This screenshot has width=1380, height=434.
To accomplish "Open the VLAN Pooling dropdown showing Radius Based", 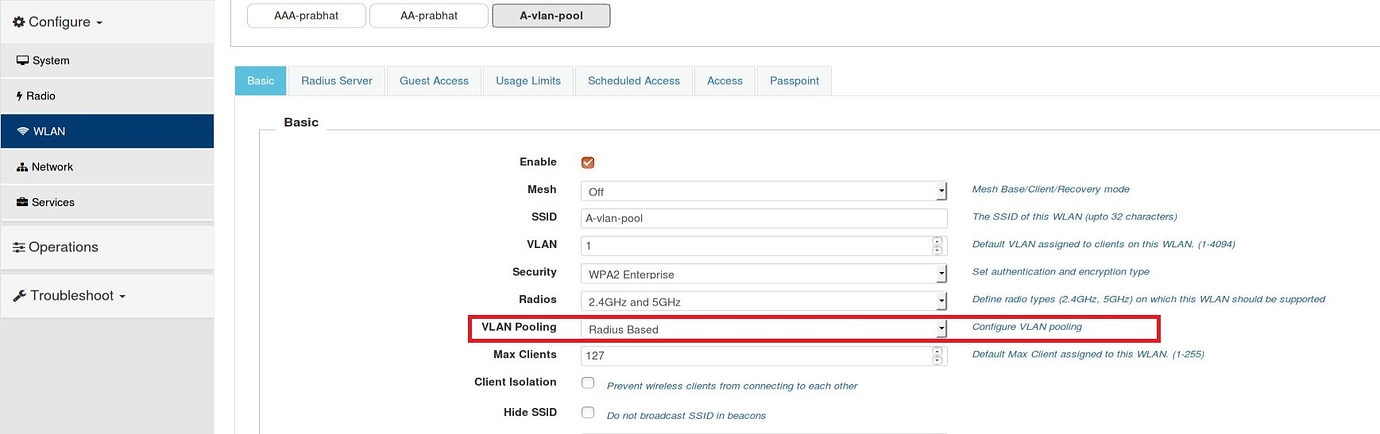I will [764, 328].
